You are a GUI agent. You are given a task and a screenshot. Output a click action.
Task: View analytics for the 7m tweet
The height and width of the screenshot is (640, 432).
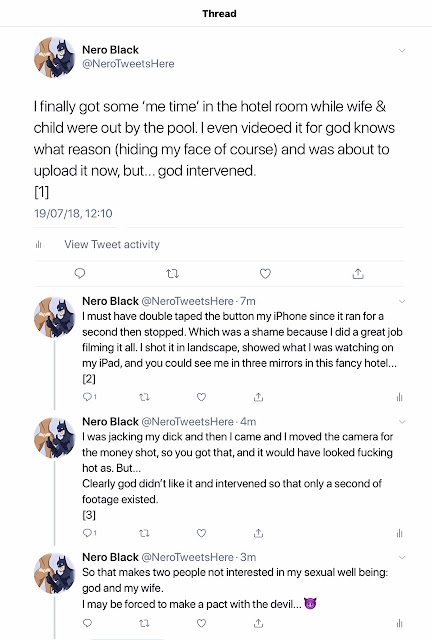point(399,397)
